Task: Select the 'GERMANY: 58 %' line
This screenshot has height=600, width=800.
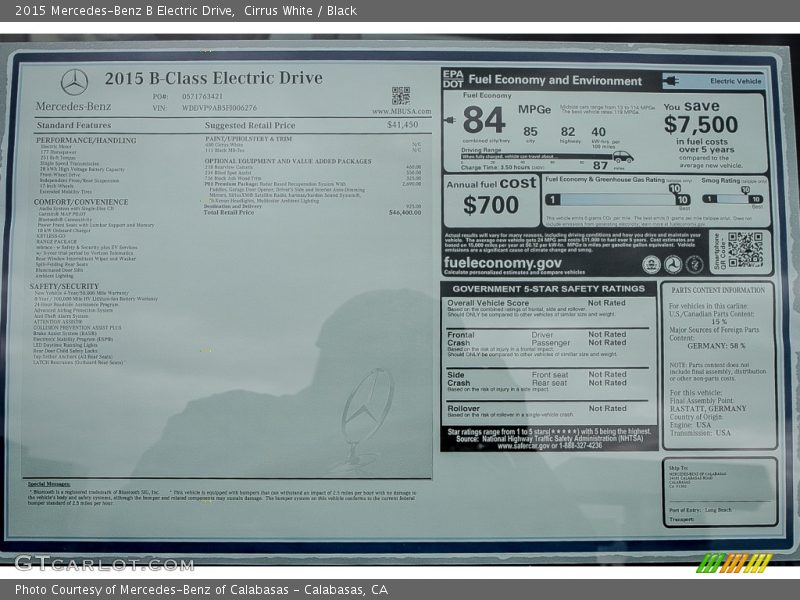Action: 716,346
